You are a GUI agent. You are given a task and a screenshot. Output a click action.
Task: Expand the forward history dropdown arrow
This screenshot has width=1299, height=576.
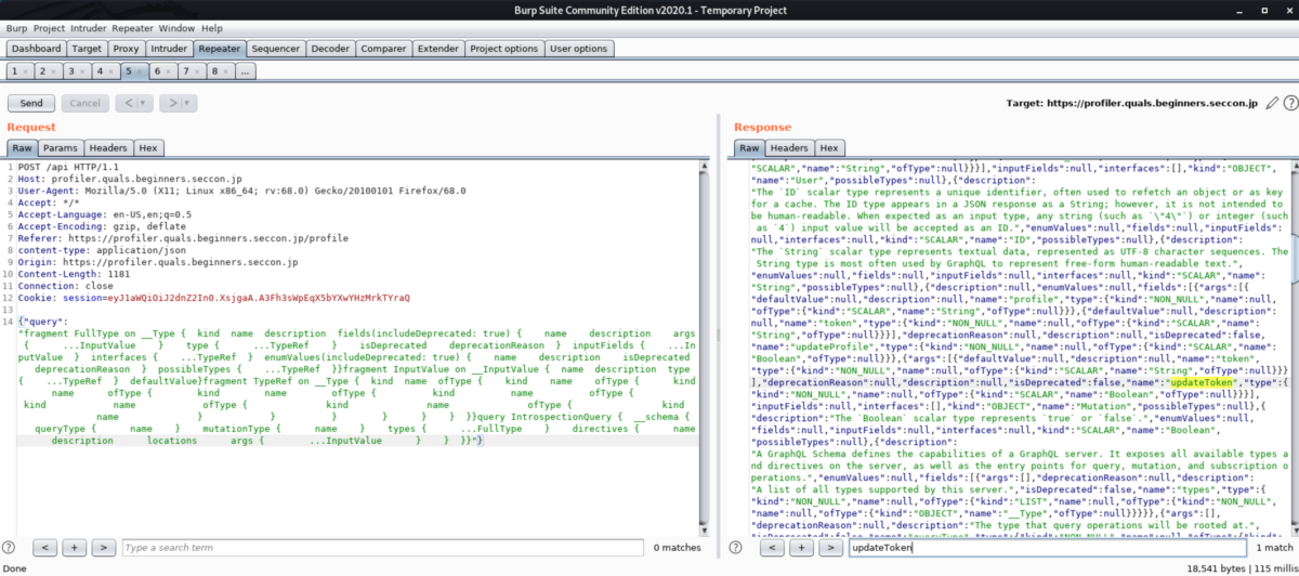[x=187, y=103]
